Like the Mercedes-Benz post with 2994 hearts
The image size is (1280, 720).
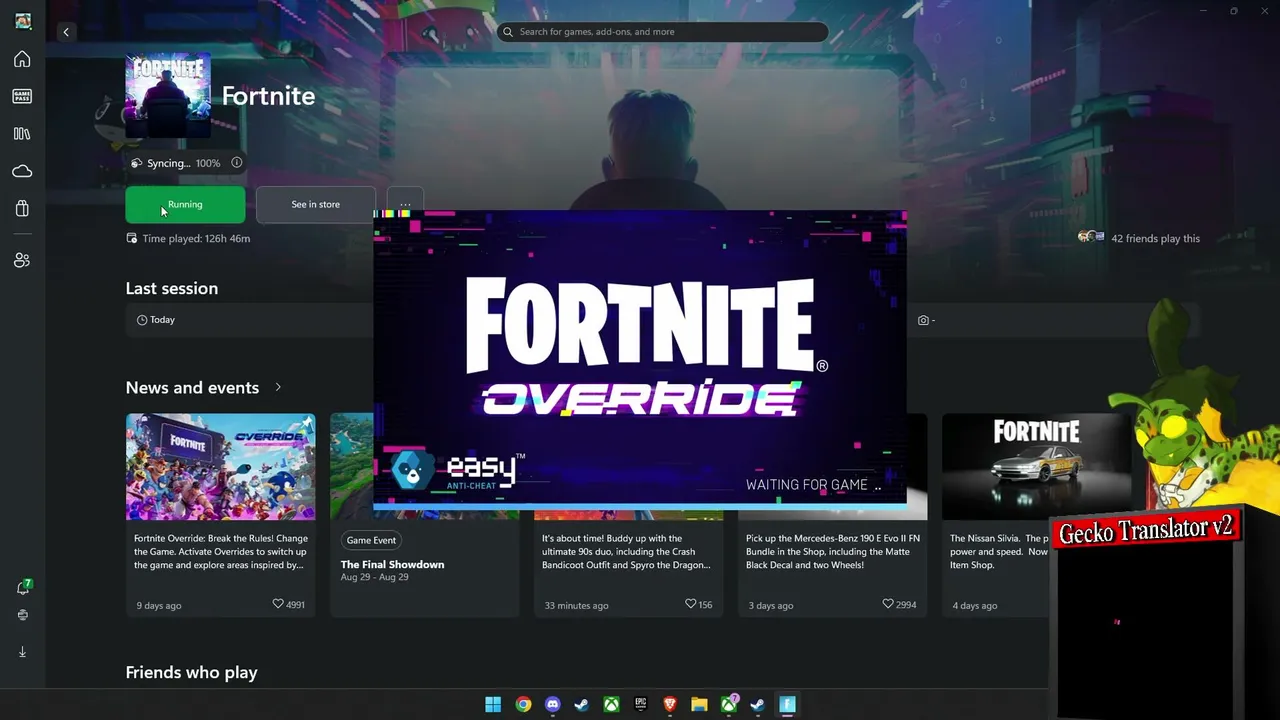point(888,604)
